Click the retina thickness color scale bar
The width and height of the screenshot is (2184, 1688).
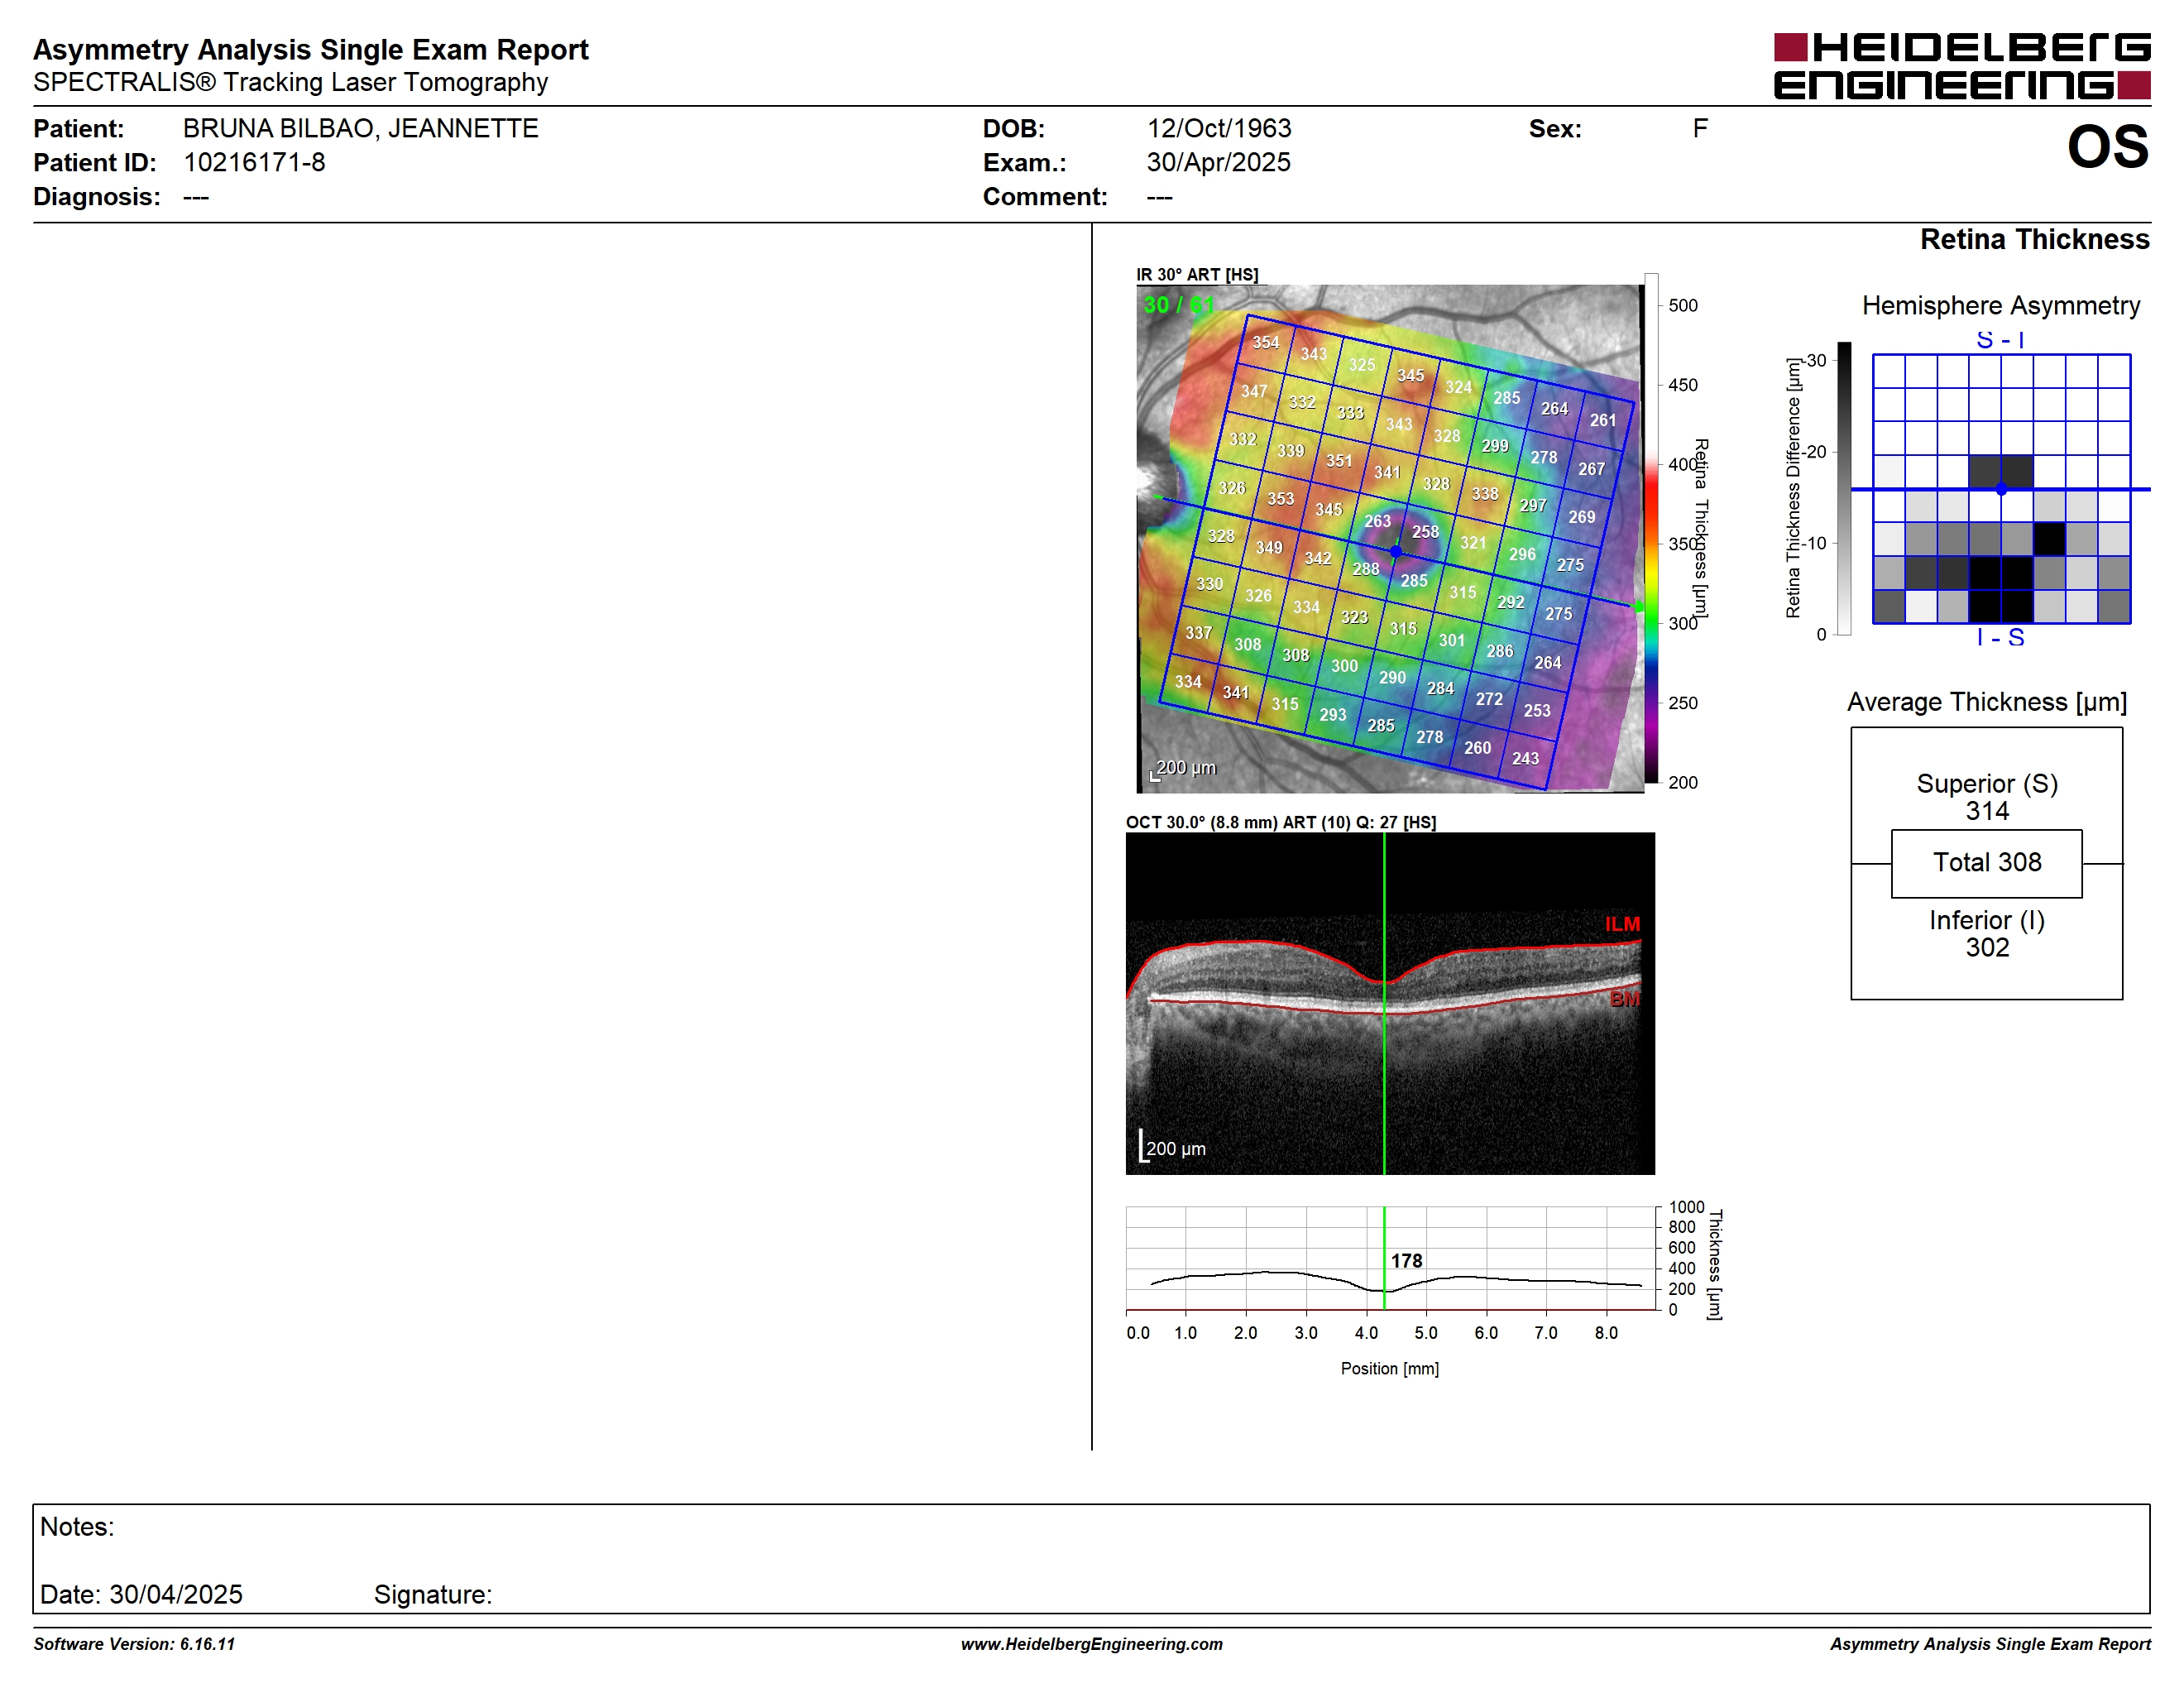point(1651,528)
